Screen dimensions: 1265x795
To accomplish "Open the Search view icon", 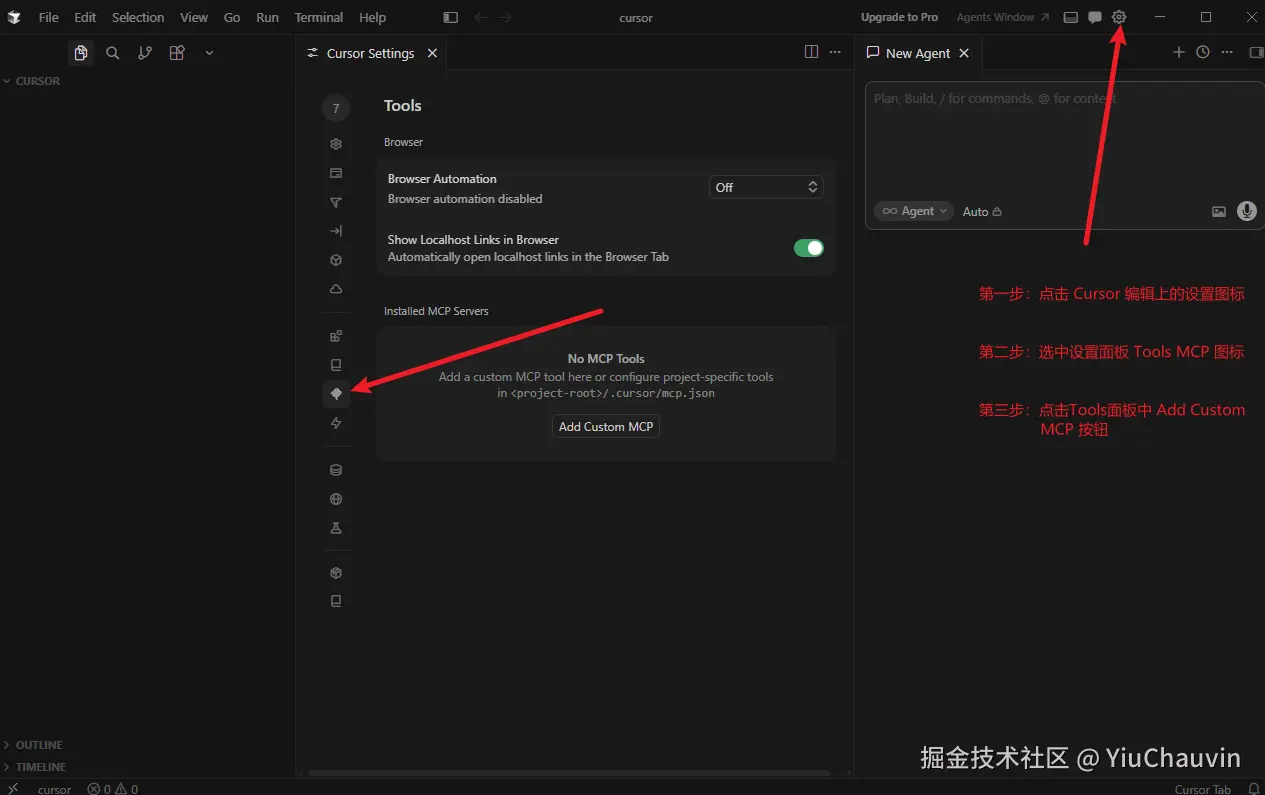I will tap(113, 53).
